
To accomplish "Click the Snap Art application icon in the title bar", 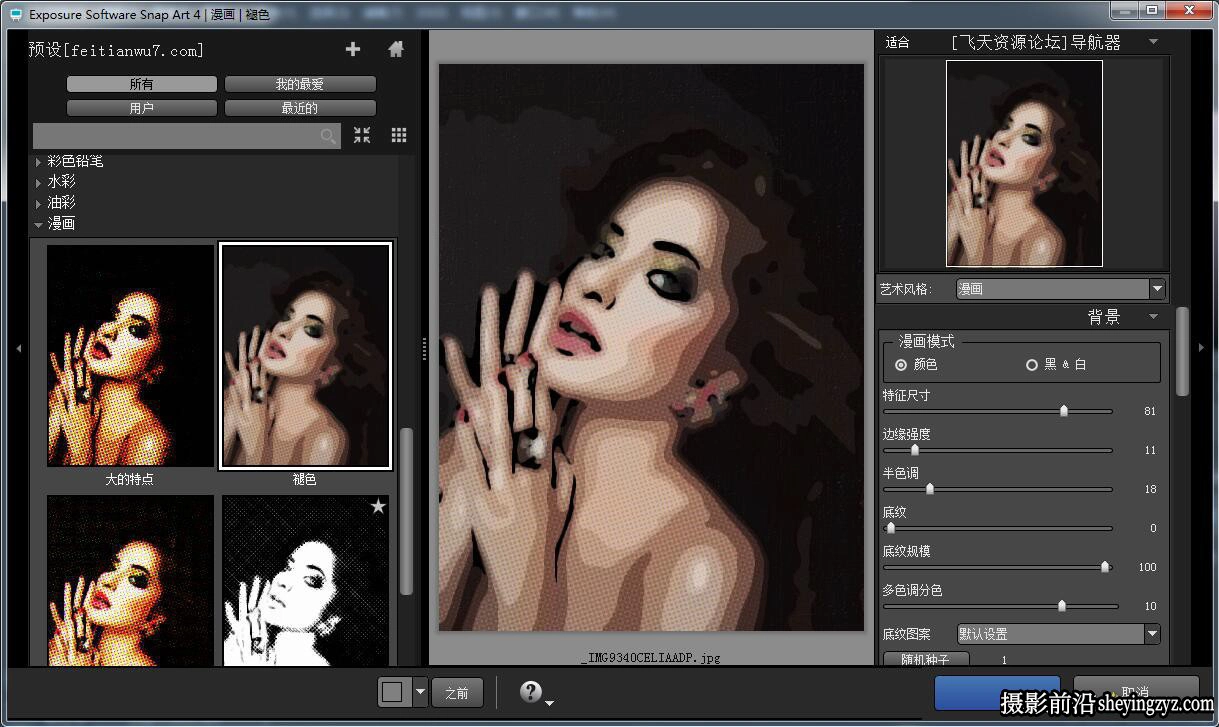I will pyautogui.click(x=16, y=14).
